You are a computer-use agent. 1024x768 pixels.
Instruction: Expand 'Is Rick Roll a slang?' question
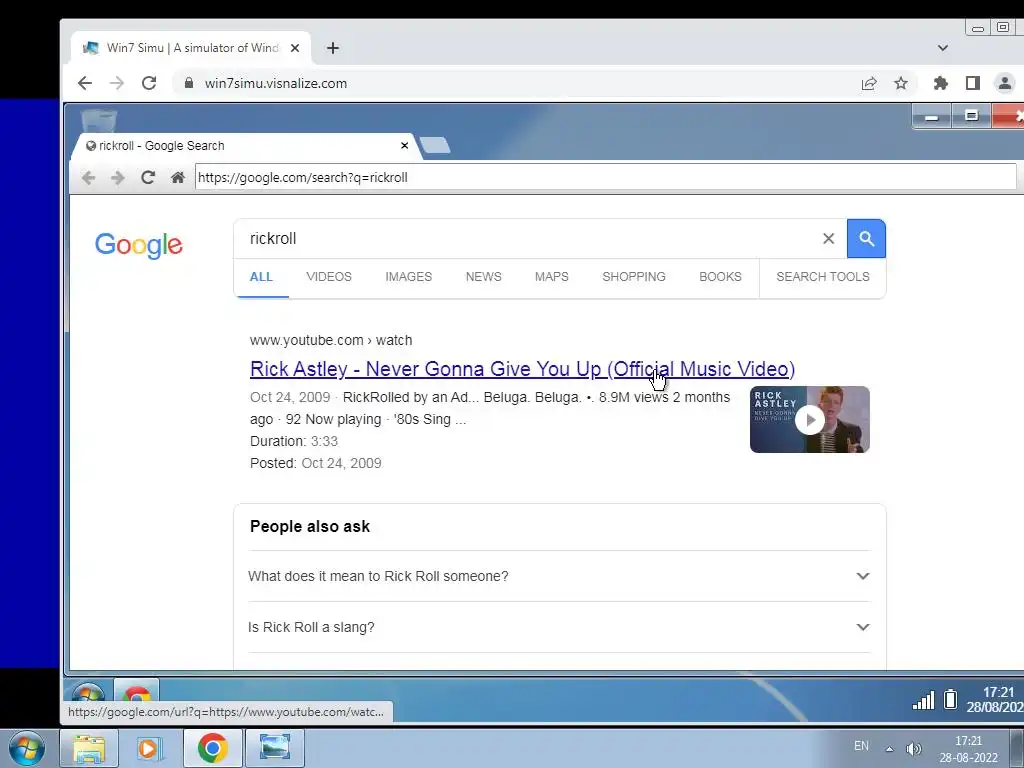[x=559, y=627]
